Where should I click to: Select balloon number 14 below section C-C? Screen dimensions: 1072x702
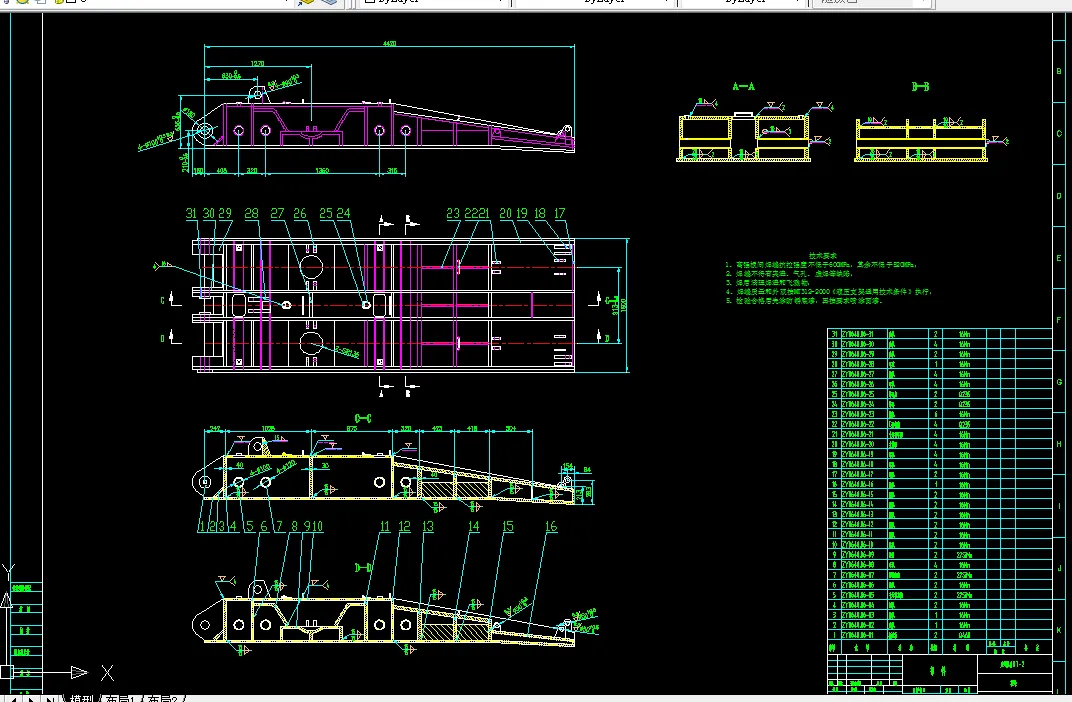[474, 526]
